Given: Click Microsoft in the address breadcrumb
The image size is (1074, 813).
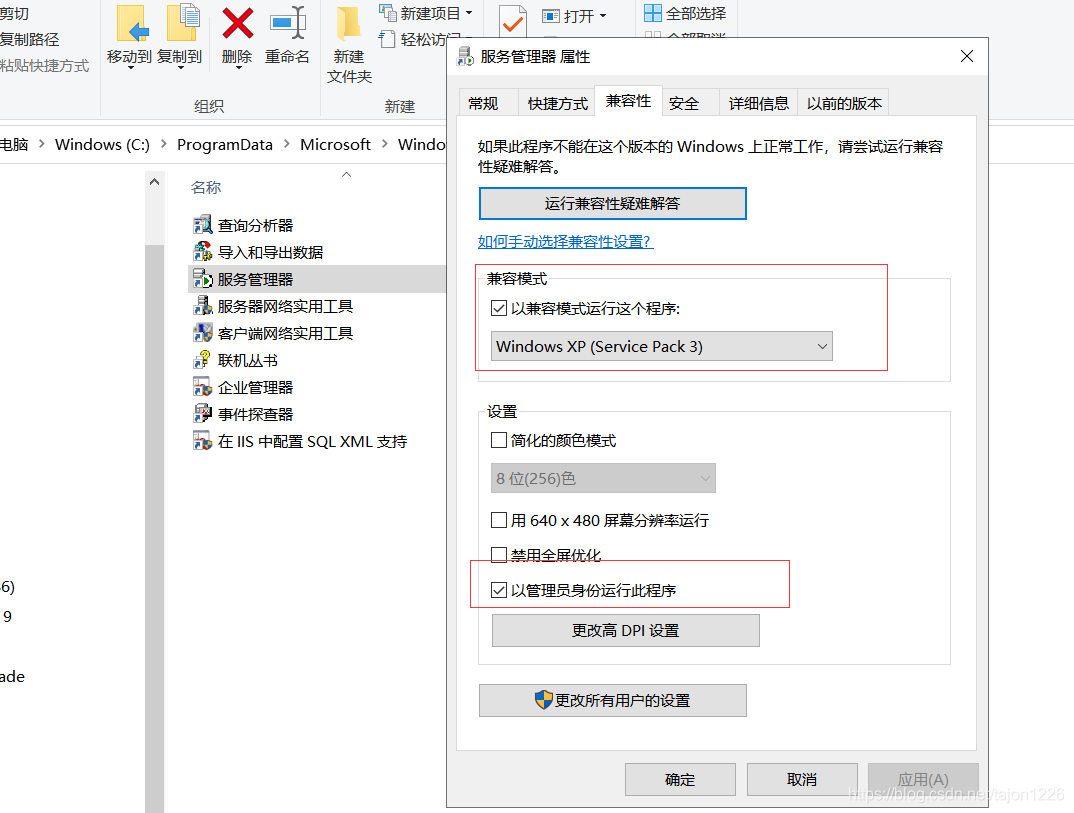Looking at the screenshot, I should 335,145.
